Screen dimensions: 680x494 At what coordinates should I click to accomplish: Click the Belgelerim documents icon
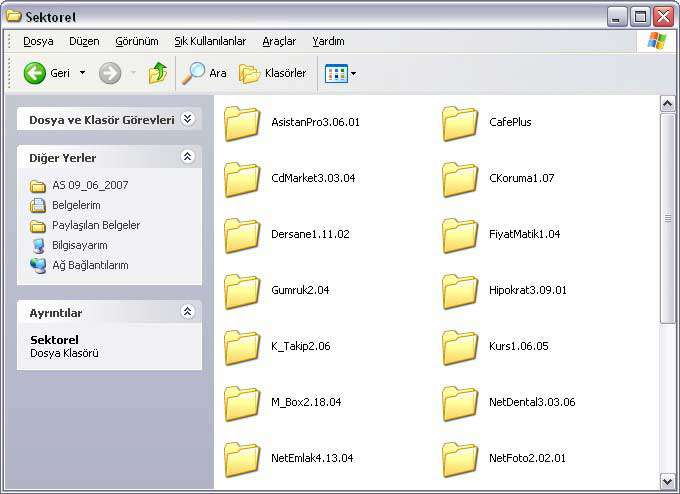coord(38,205)
